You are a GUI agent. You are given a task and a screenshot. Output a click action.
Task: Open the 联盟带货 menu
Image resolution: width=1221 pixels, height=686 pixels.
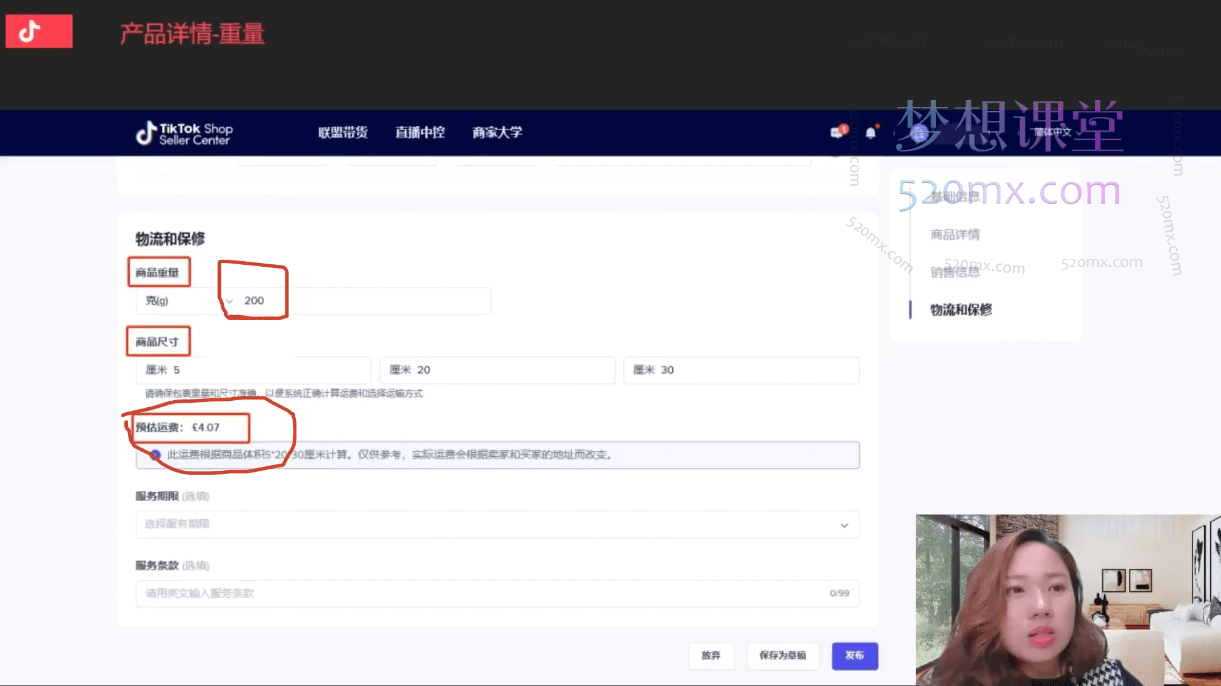click(x=343, y=132)
